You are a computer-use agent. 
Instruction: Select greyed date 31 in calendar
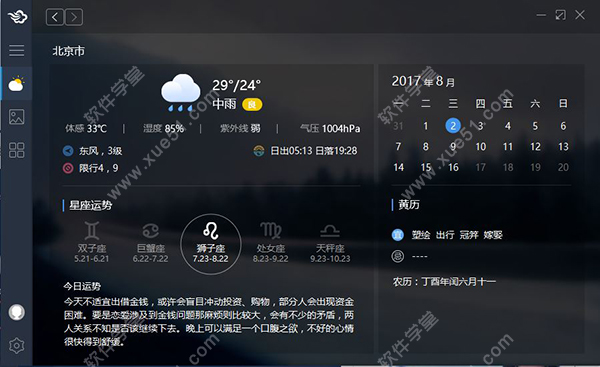pyautogui.click(x=398, y=126)
